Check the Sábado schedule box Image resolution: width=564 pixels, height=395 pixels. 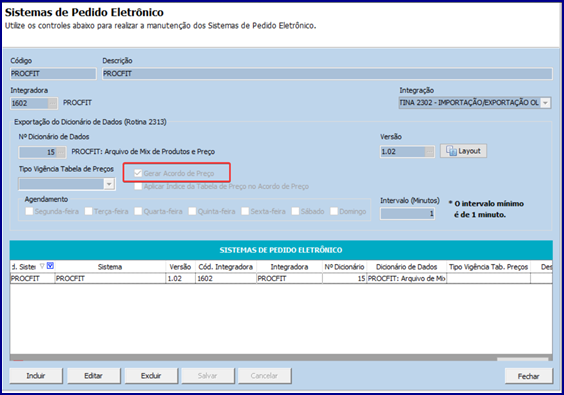click(295, 211)
